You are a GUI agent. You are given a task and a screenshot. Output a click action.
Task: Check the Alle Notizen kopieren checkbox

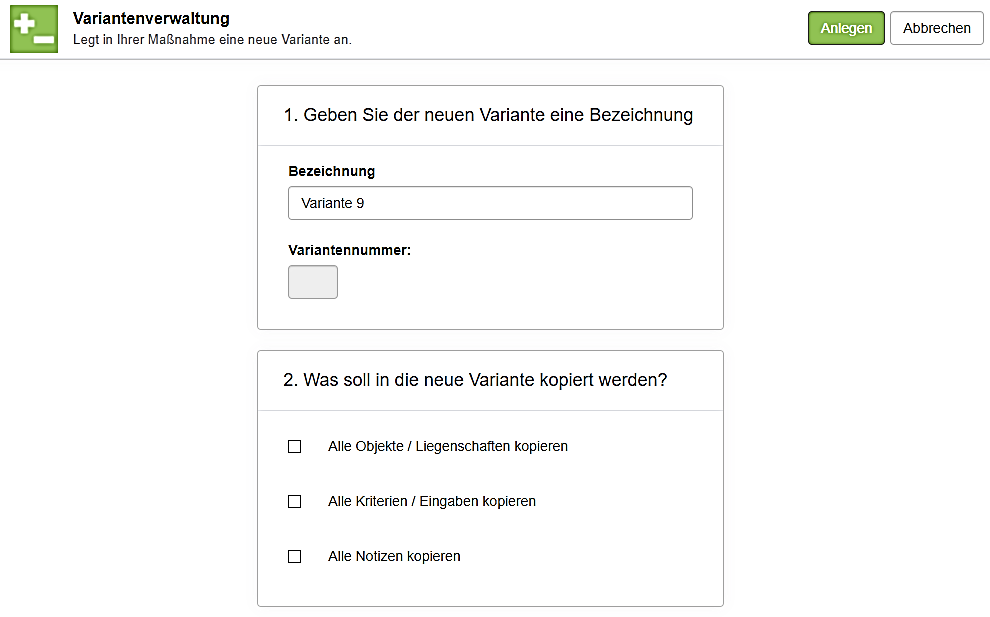point(295,557)
